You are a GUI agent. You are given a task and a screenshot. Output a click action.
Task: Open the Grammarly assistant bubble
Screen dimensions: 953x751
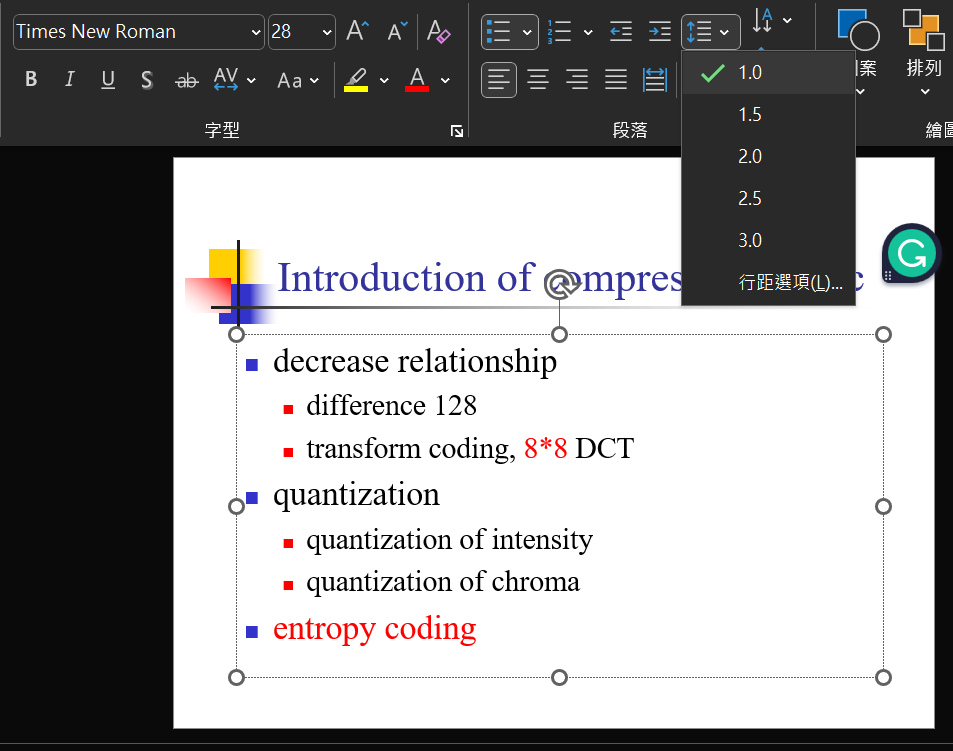tap(909, 254)
